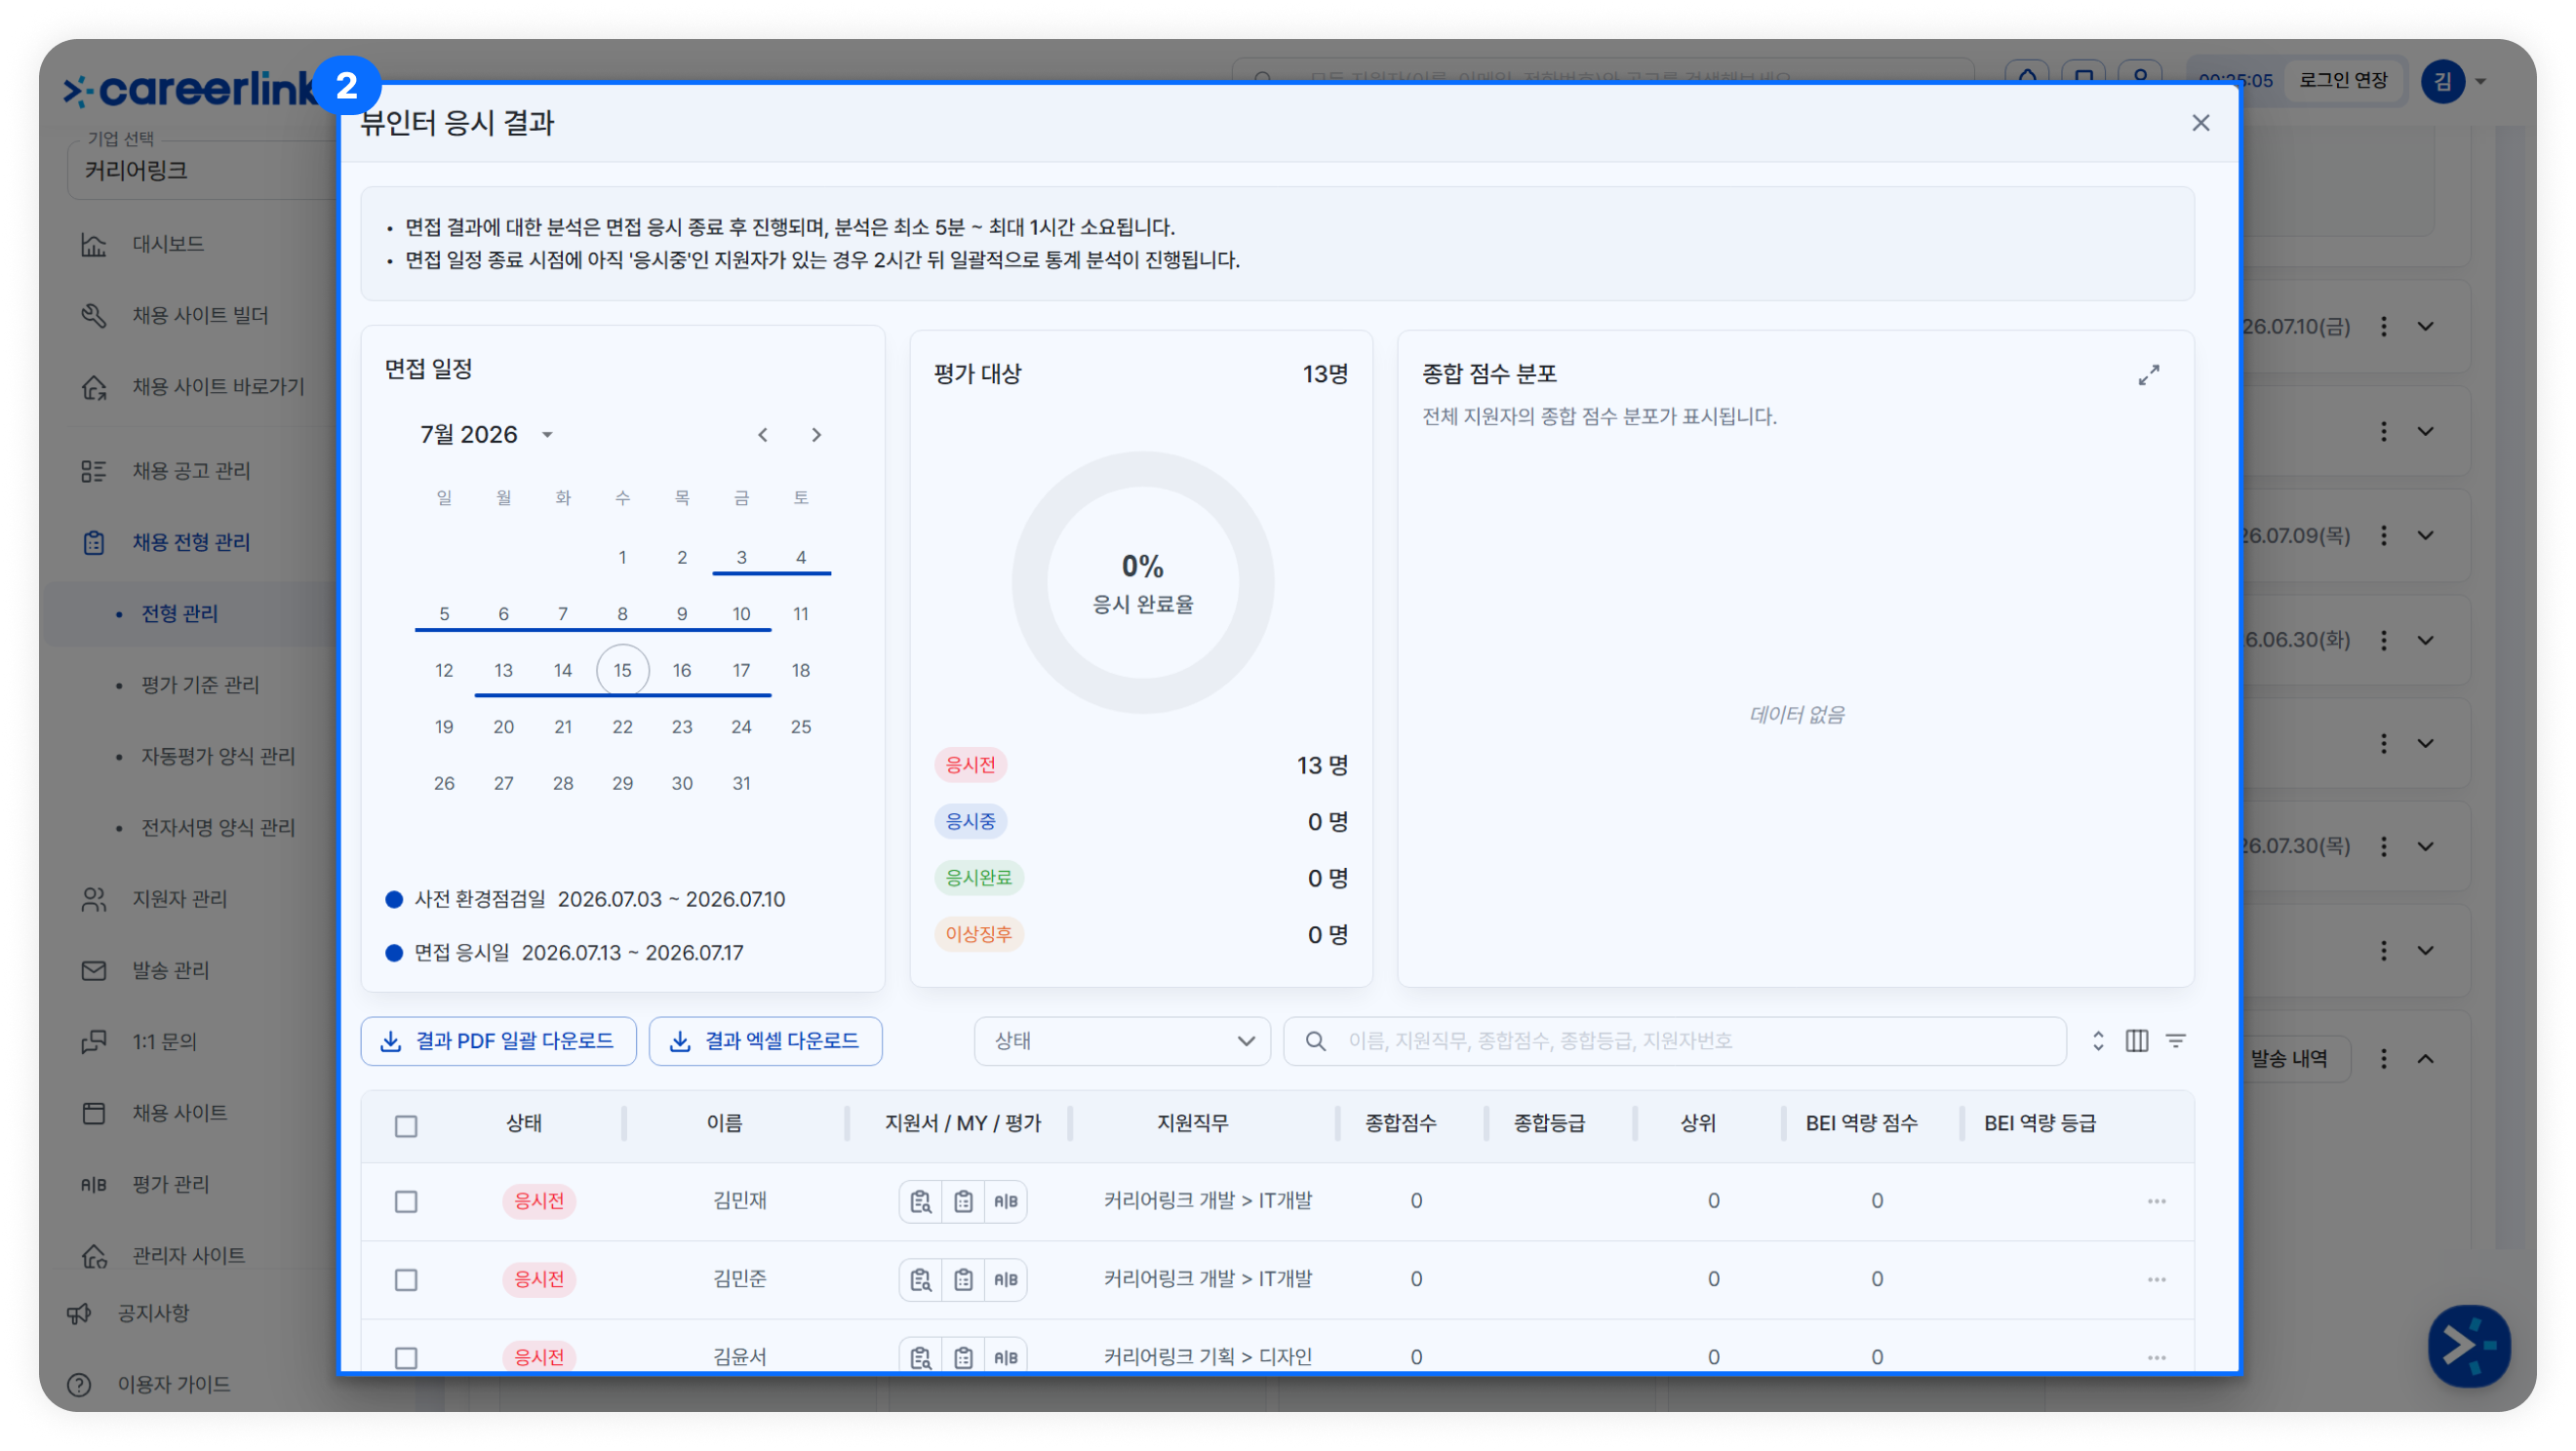
Task: Expand the 종합 점수 분포 chart to fullscreen
Action: point(2149,375)
